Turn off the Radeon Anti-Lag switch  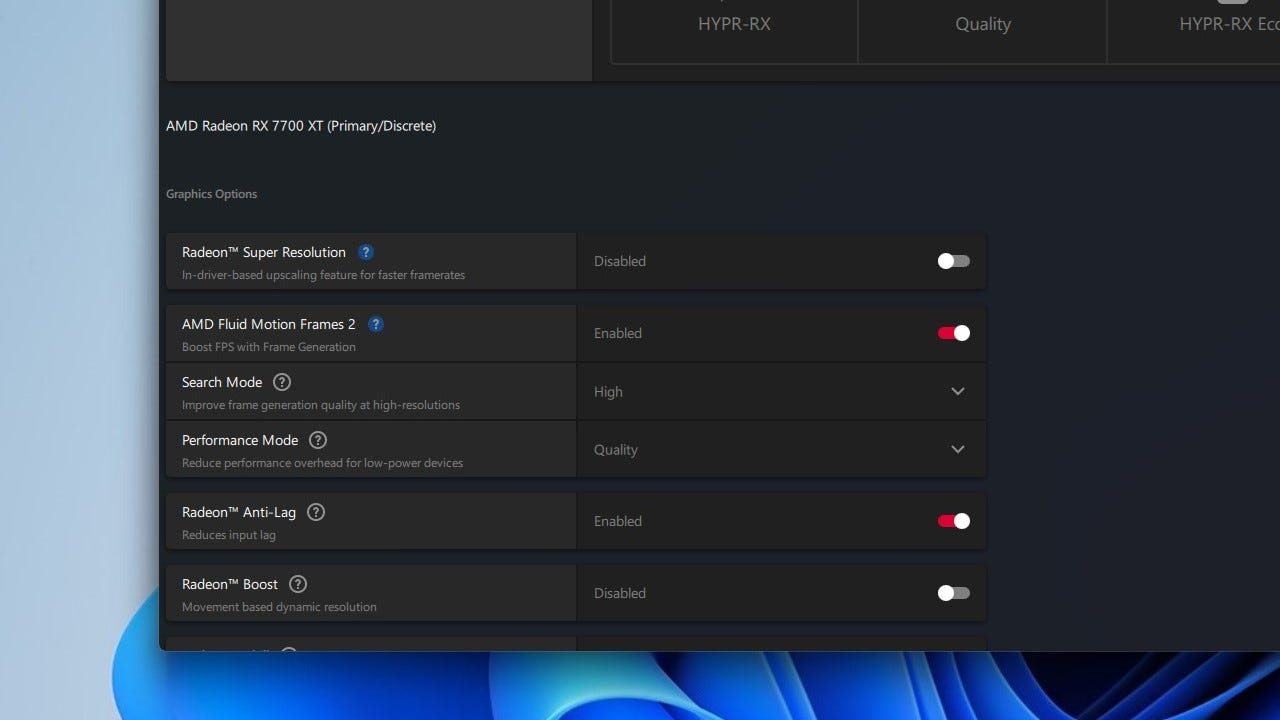(x=953, y=522)
